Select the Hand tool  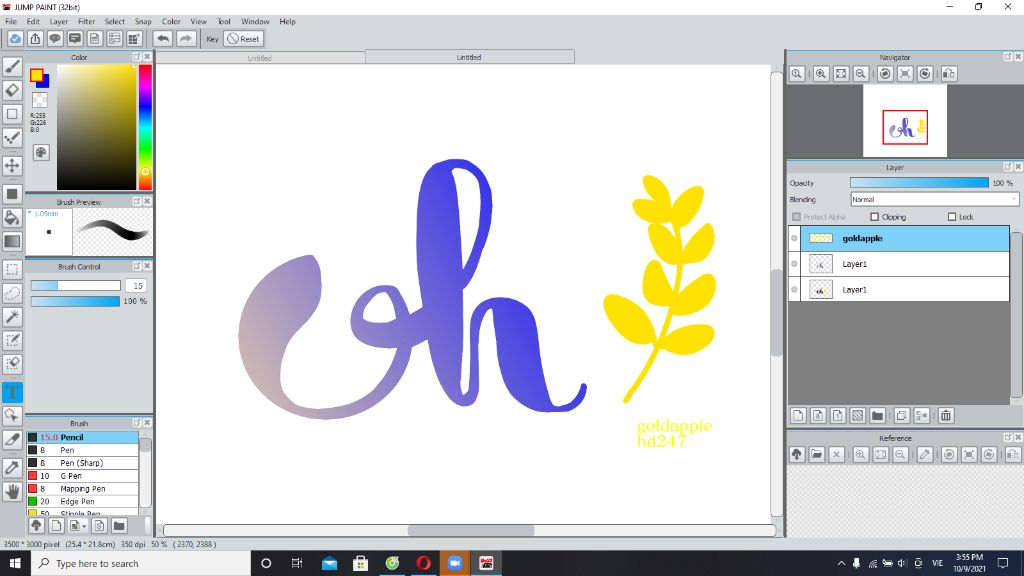[x=12, y=491]
